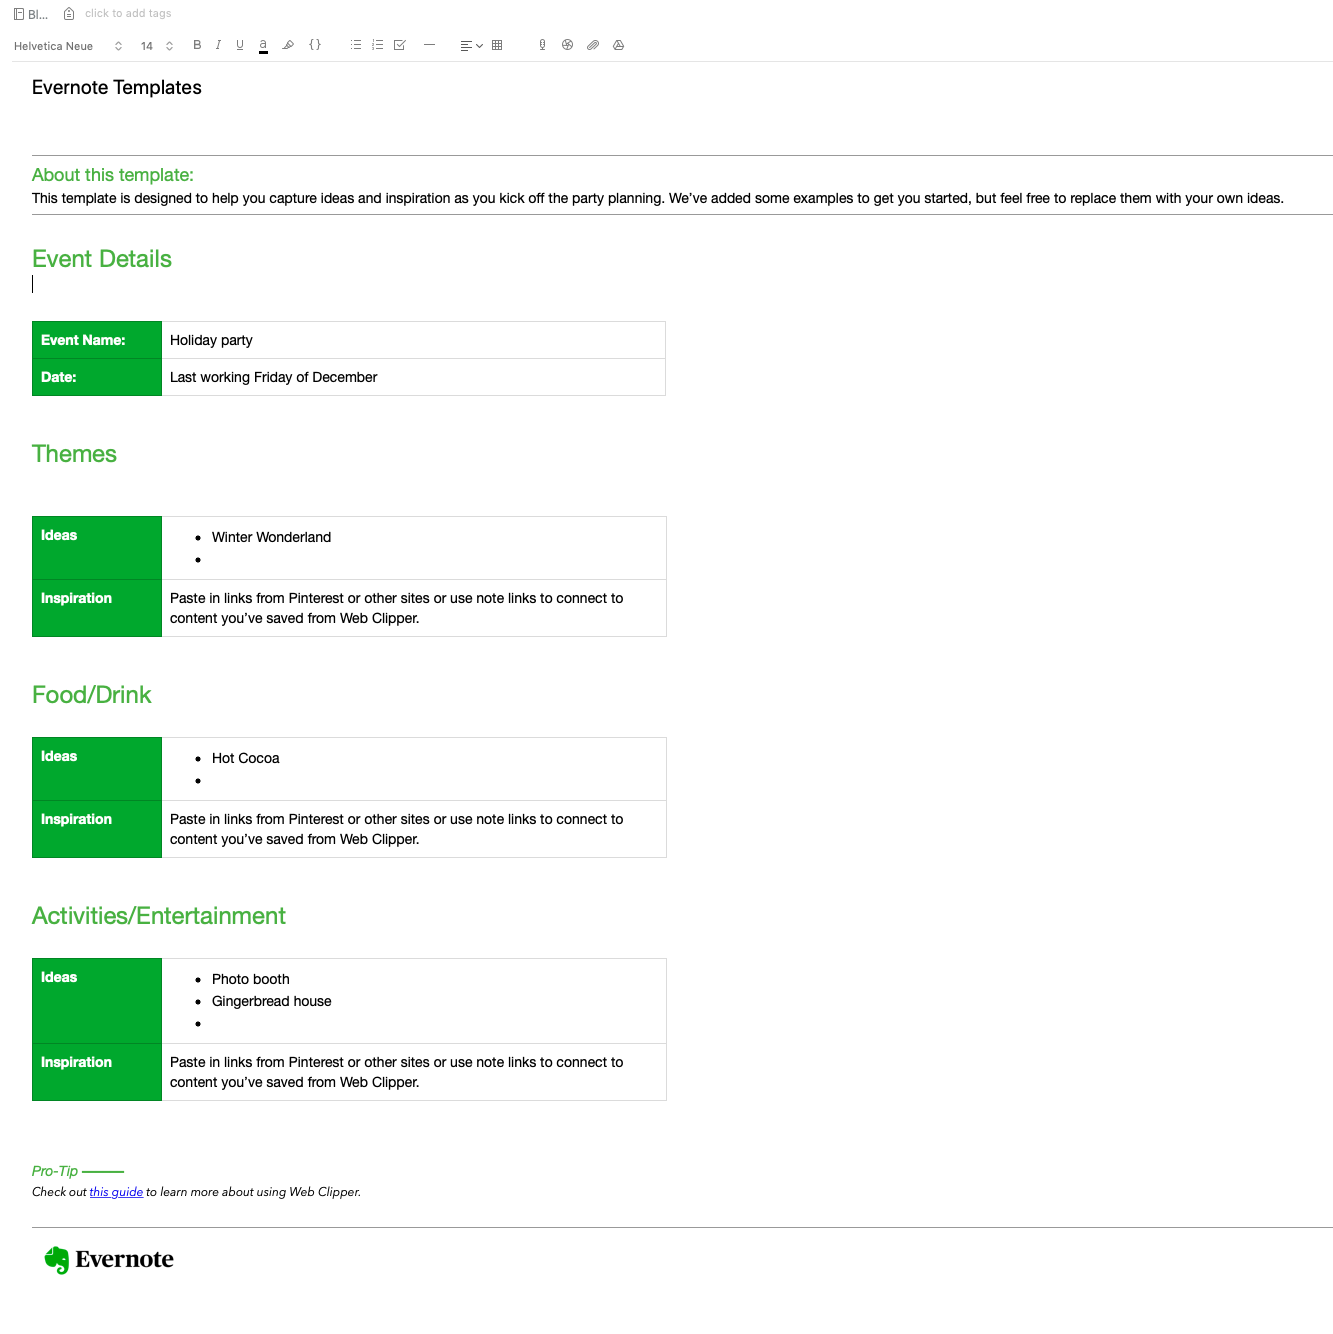This screenshot has height=1334, width=1333.
Task: Click Inspiration text in Themes table
Action: [396, 608]
